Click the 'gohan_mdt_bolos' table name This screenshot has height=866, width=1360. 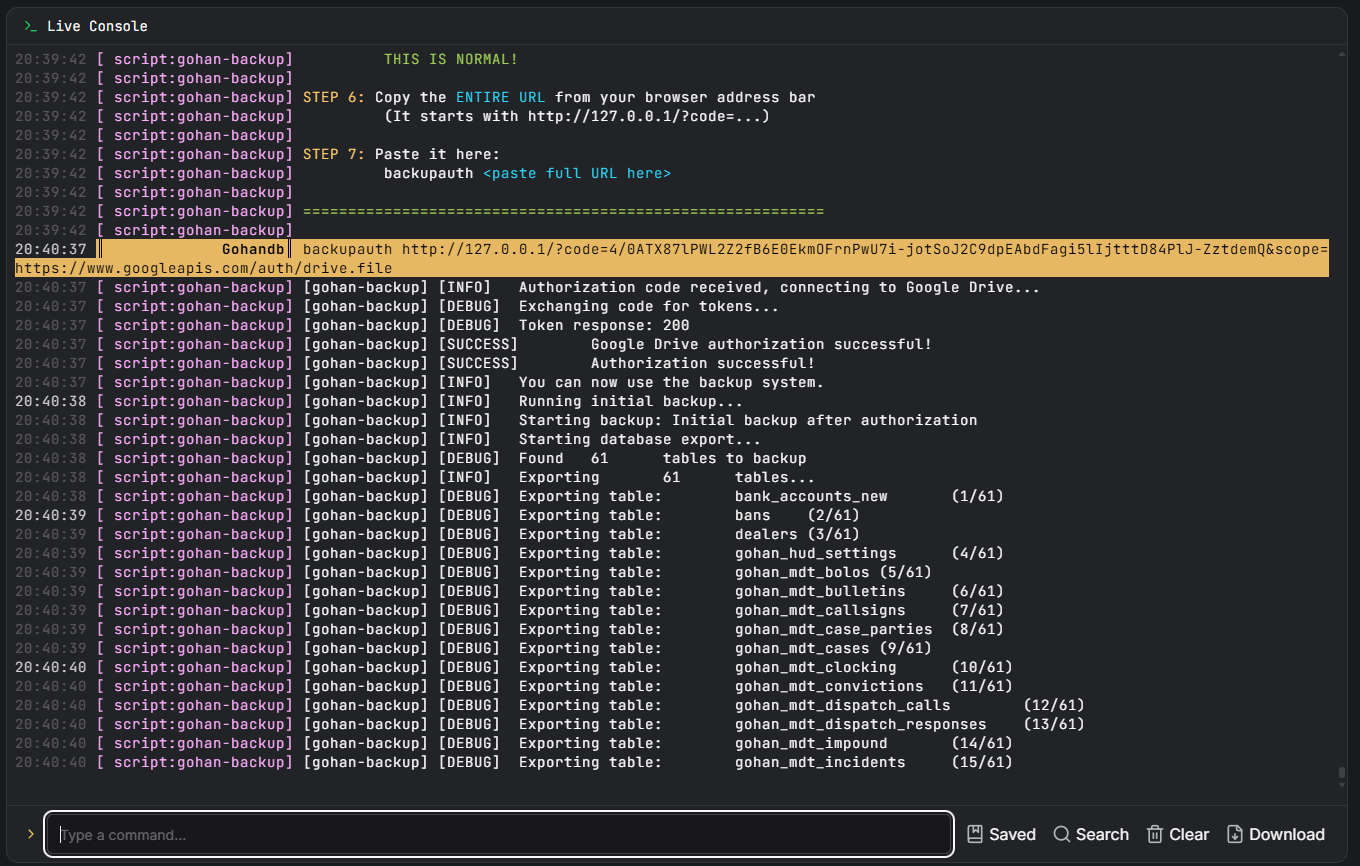(x=802, y=572)
